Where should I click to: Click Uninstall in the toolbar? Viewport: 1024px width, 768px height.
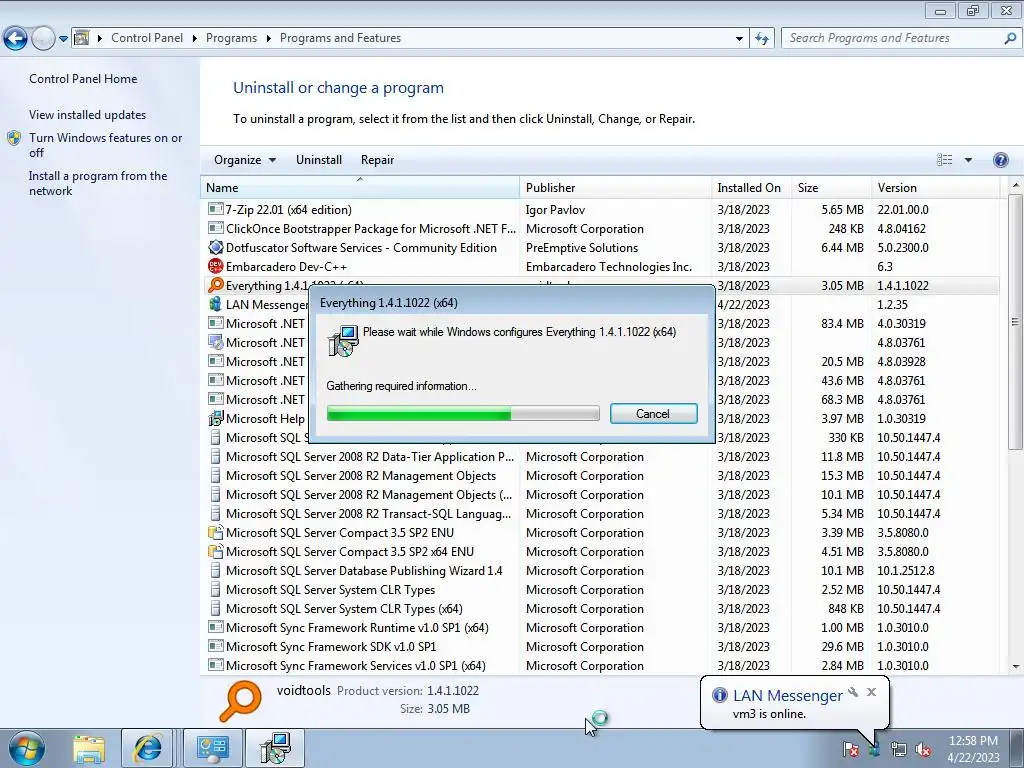click(x=319, y=160)
